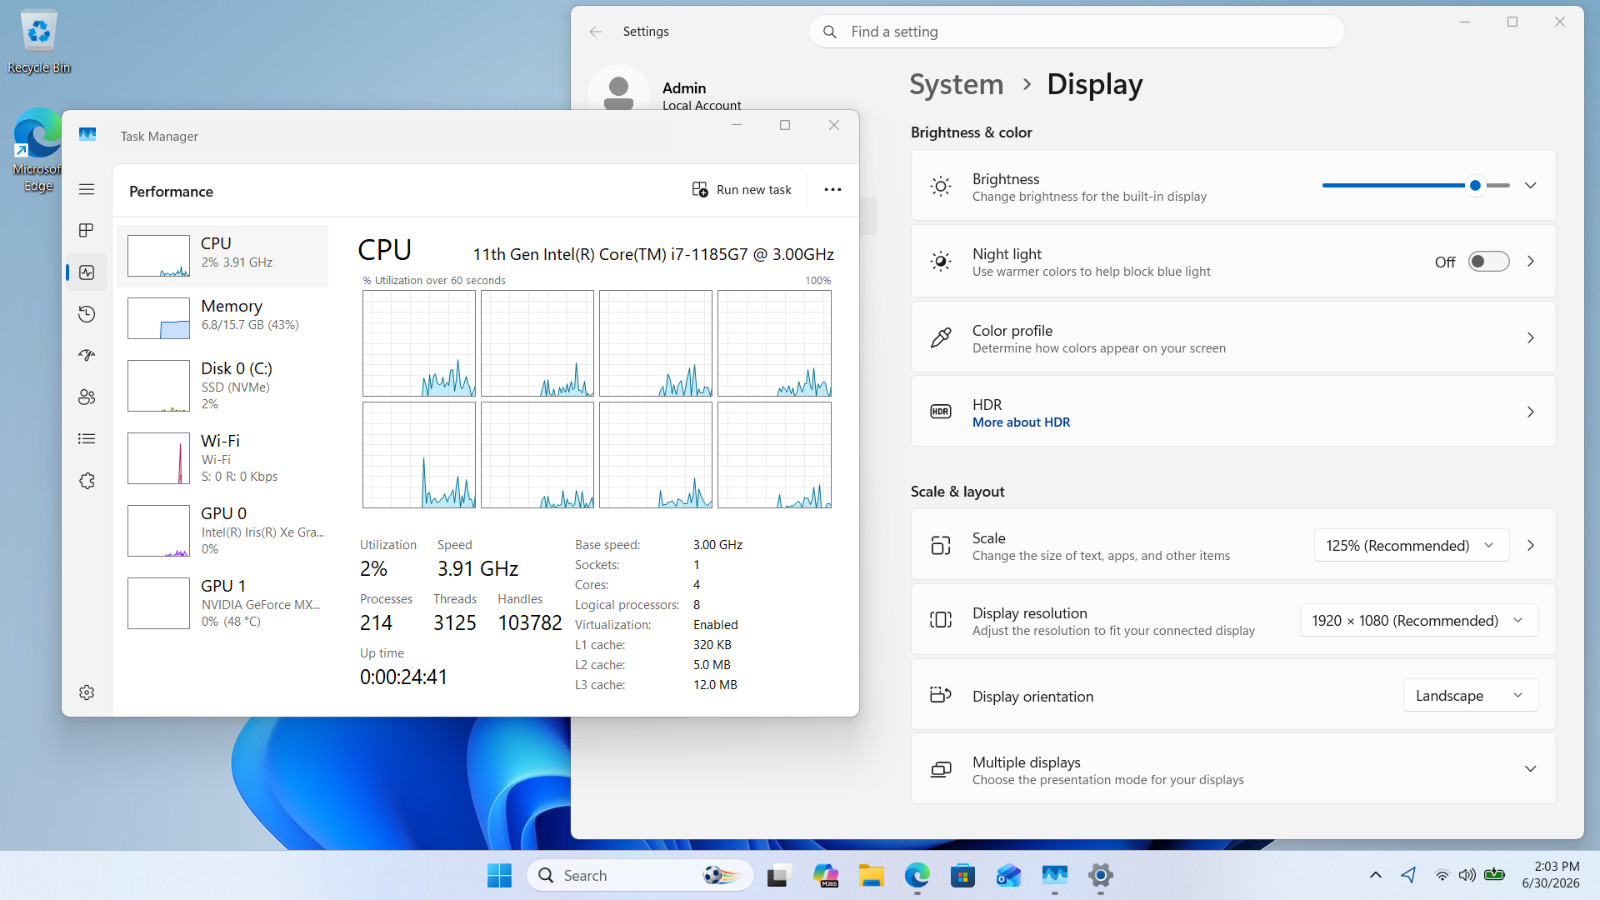1600x900 pixels.
Task: Open Microsoft 365 Copilot taskbar icon
Action: point(825,876)
